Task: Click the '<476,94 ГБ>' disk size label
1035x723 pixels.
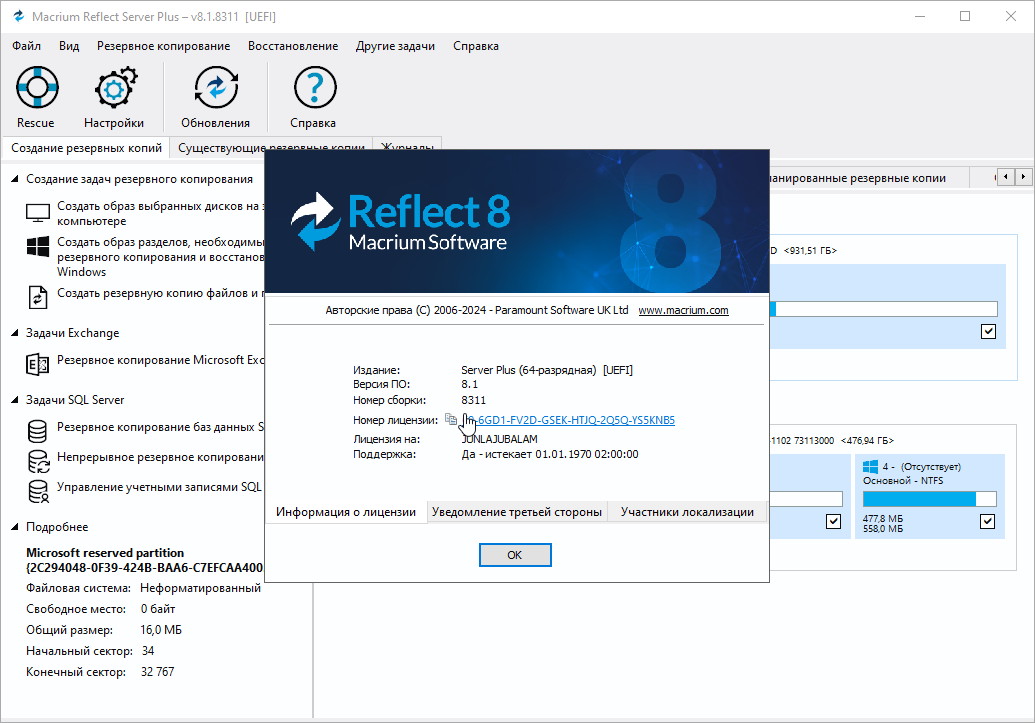Action: [x=868, y=440]
